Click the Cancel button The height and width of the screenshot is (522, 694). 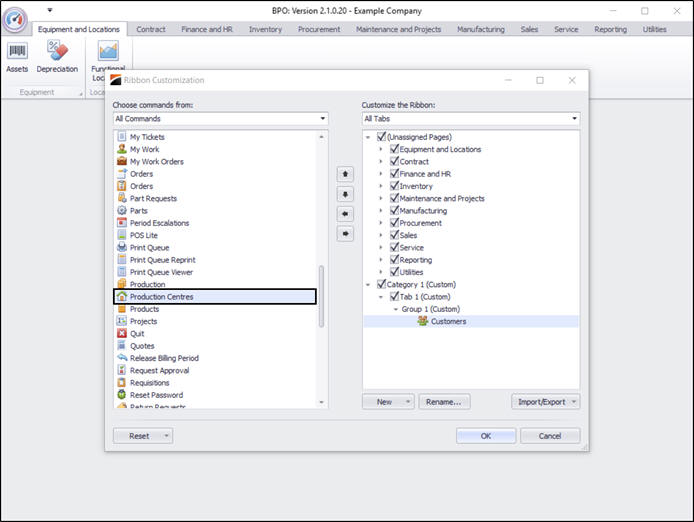pyautogui.click(x=550, y=436)
